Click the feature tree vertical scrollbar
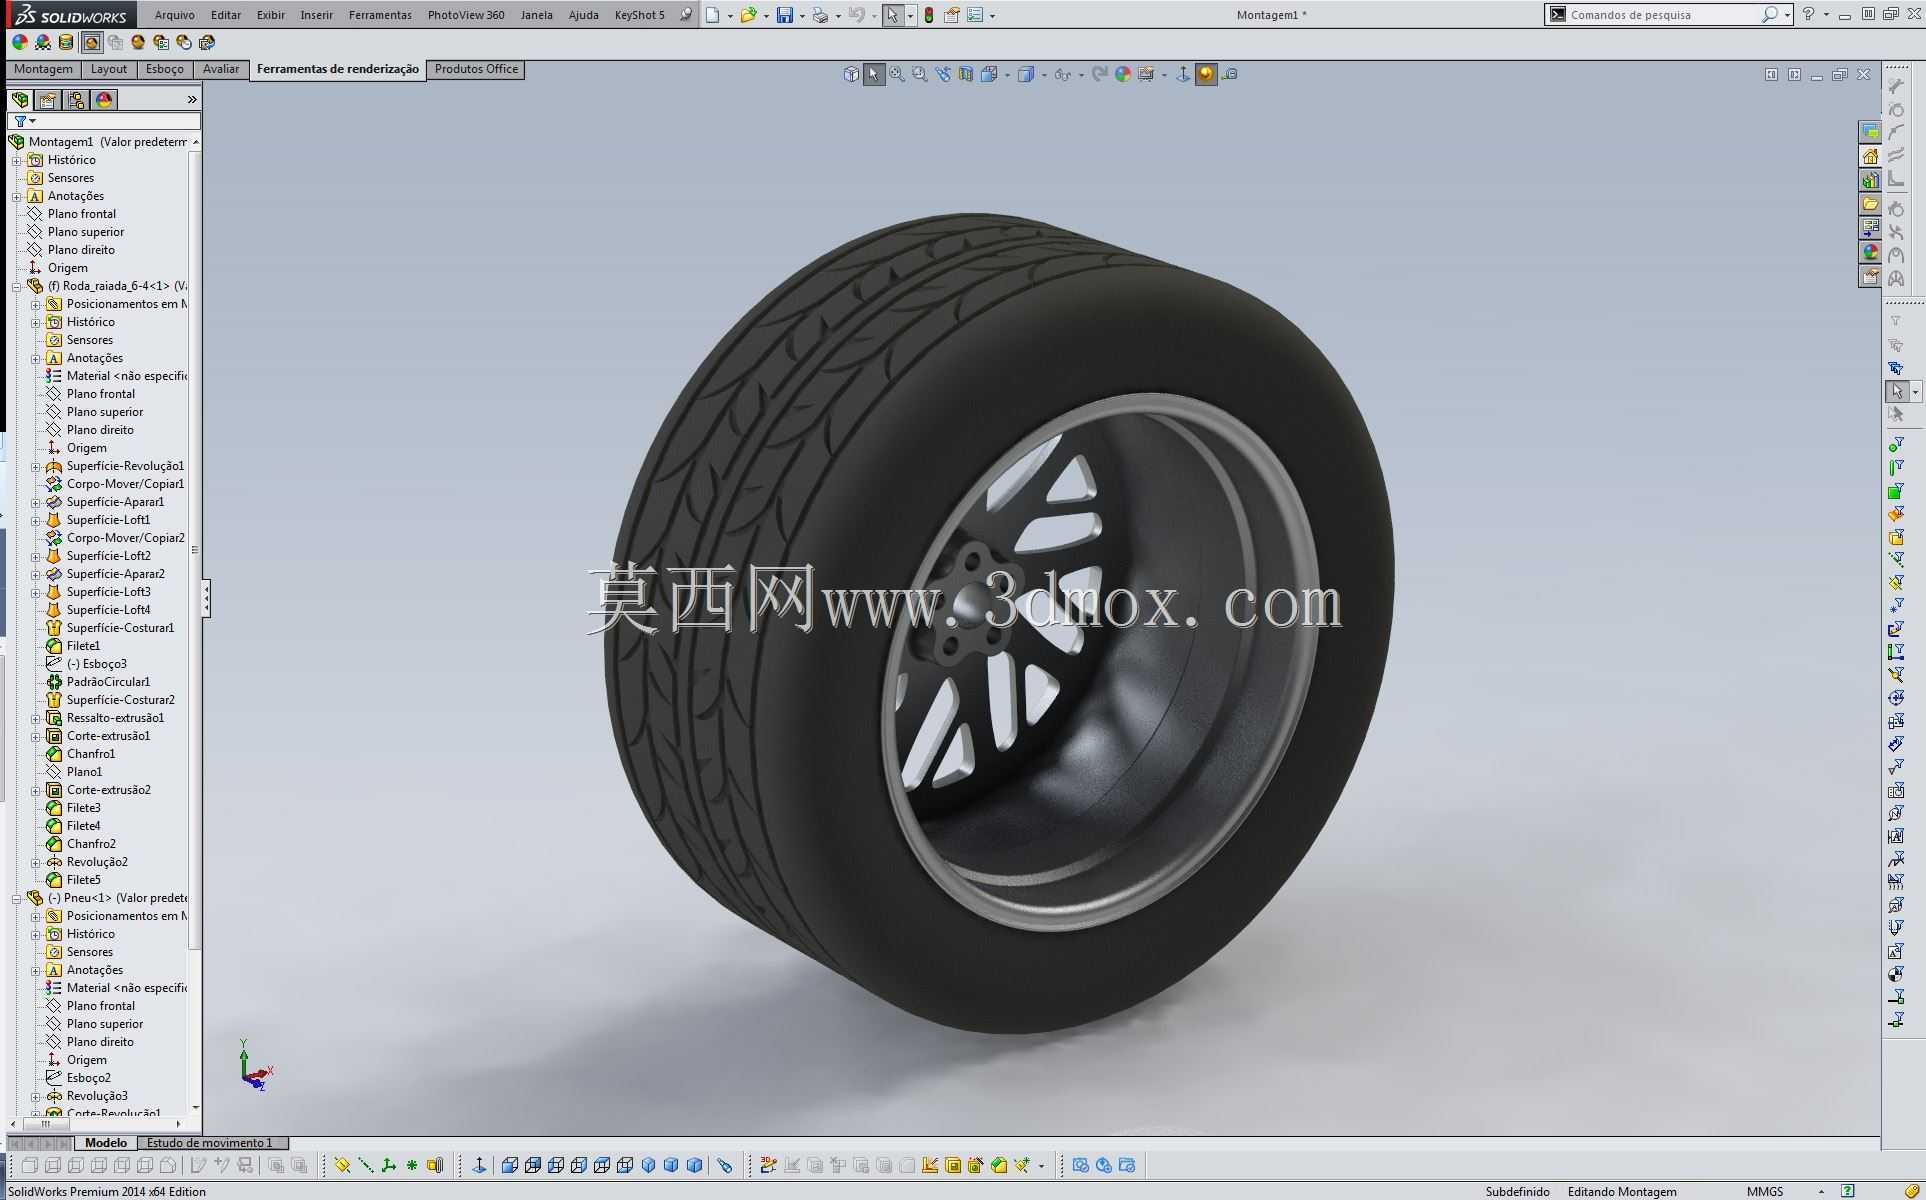Screen dimensions: 1926x1200 click(x=195, y=550)
